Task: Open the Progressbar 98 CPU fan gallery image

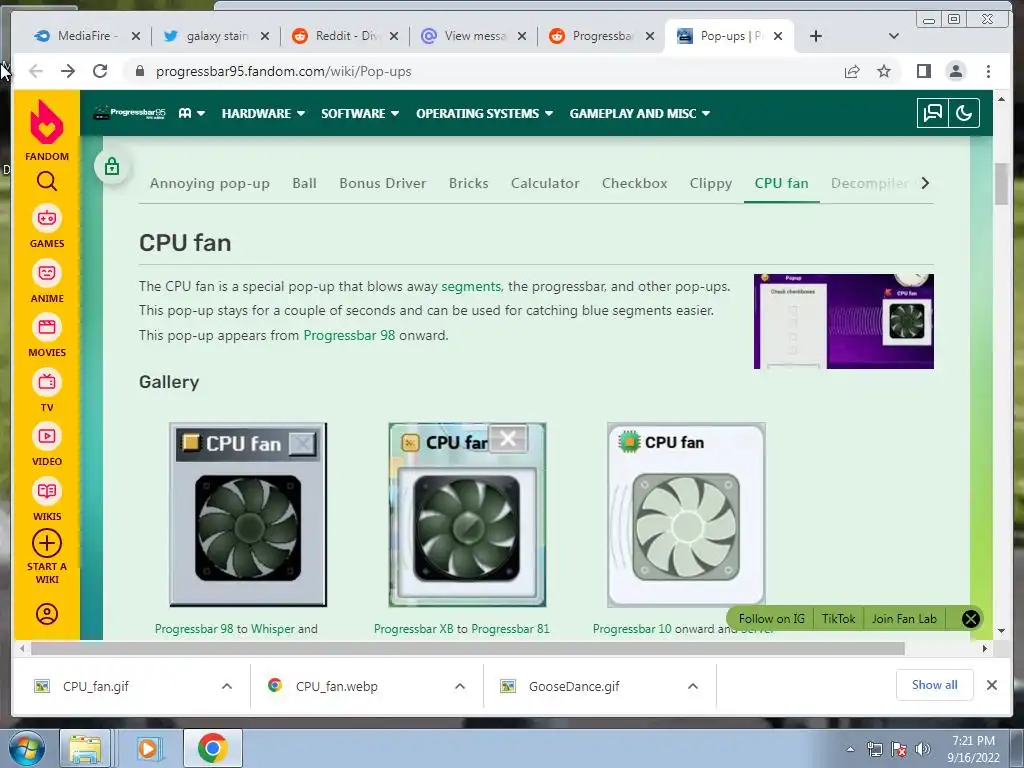Action: point(248,515)
